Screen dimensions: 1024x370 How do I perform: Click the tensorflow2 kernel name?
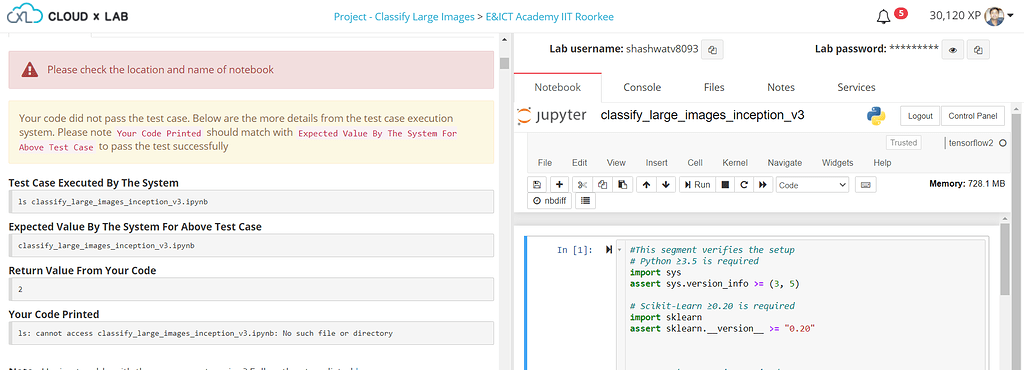coord(970,143)
